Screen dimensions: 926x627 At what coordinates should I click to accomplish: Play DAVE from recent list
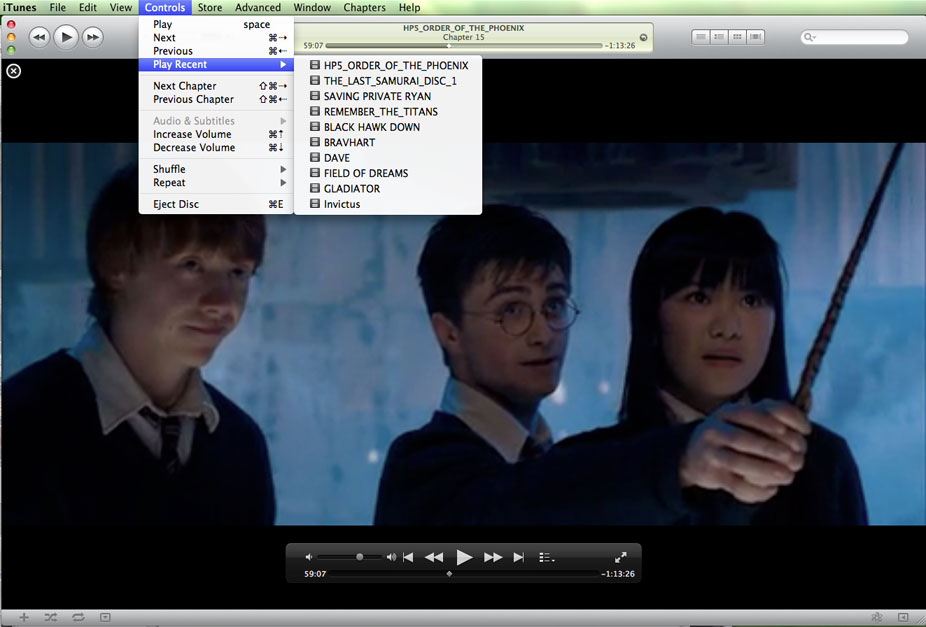pos(388,158)
